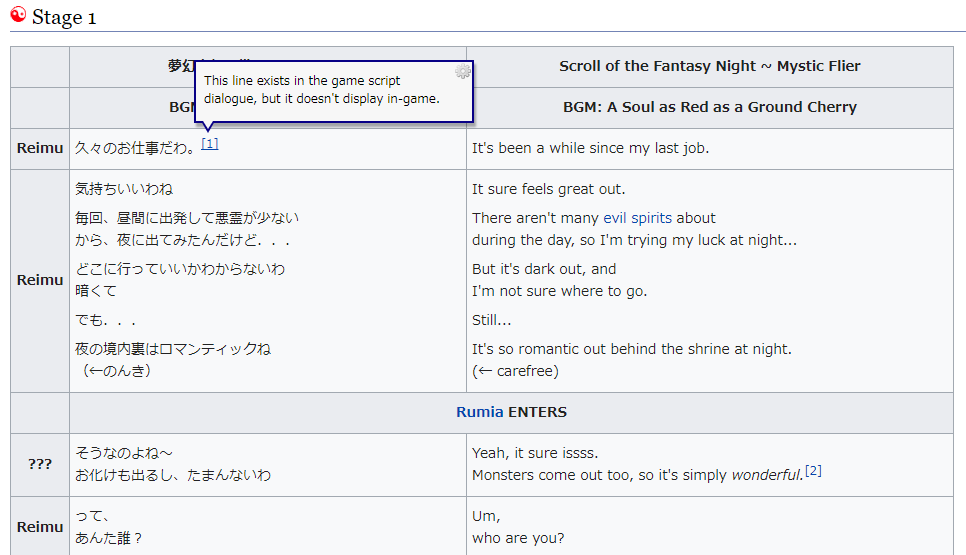Click the line "It's been a while since my last job."

(x=590, y=148)
